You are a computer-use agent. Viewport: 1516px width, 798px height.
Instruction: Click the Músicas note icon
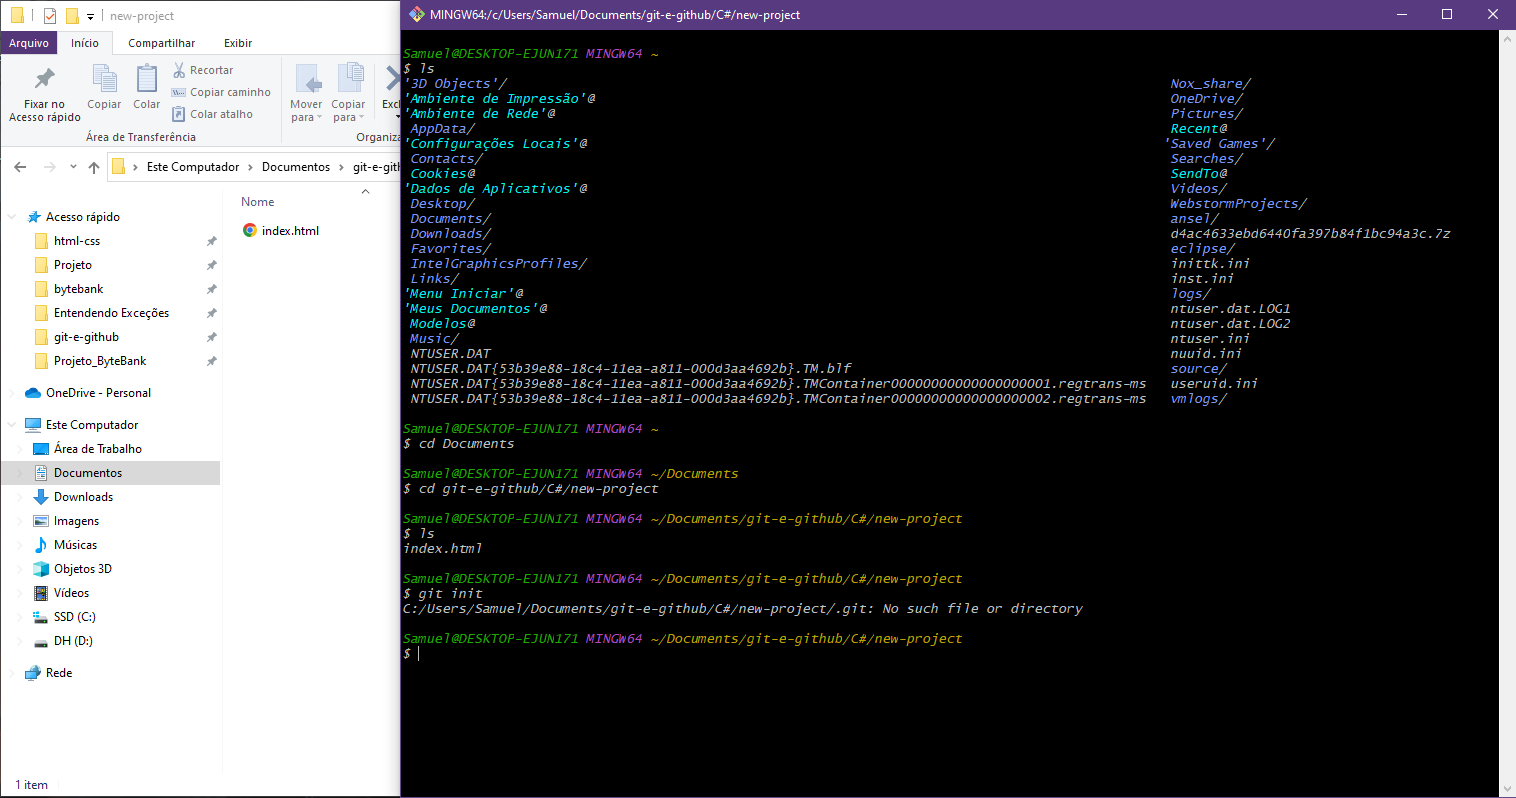(x=41, y=545)
